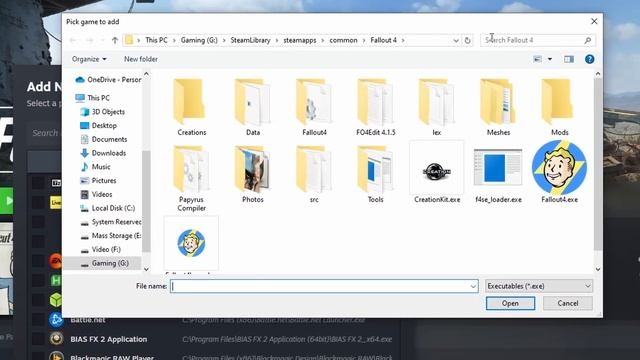Click navigation pane scroll up arrow
The width and height of the screenshot is (640, 360).
tap(146, 74)
